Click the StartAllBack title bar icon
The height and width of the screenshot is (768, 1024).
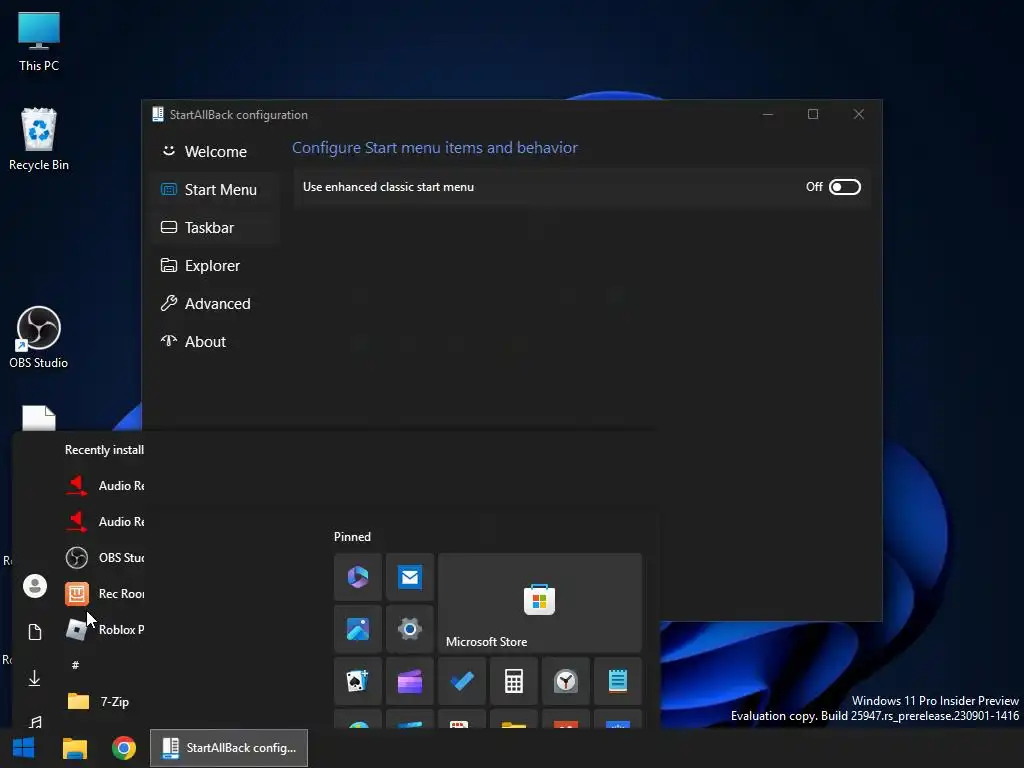tap(157, 114)
